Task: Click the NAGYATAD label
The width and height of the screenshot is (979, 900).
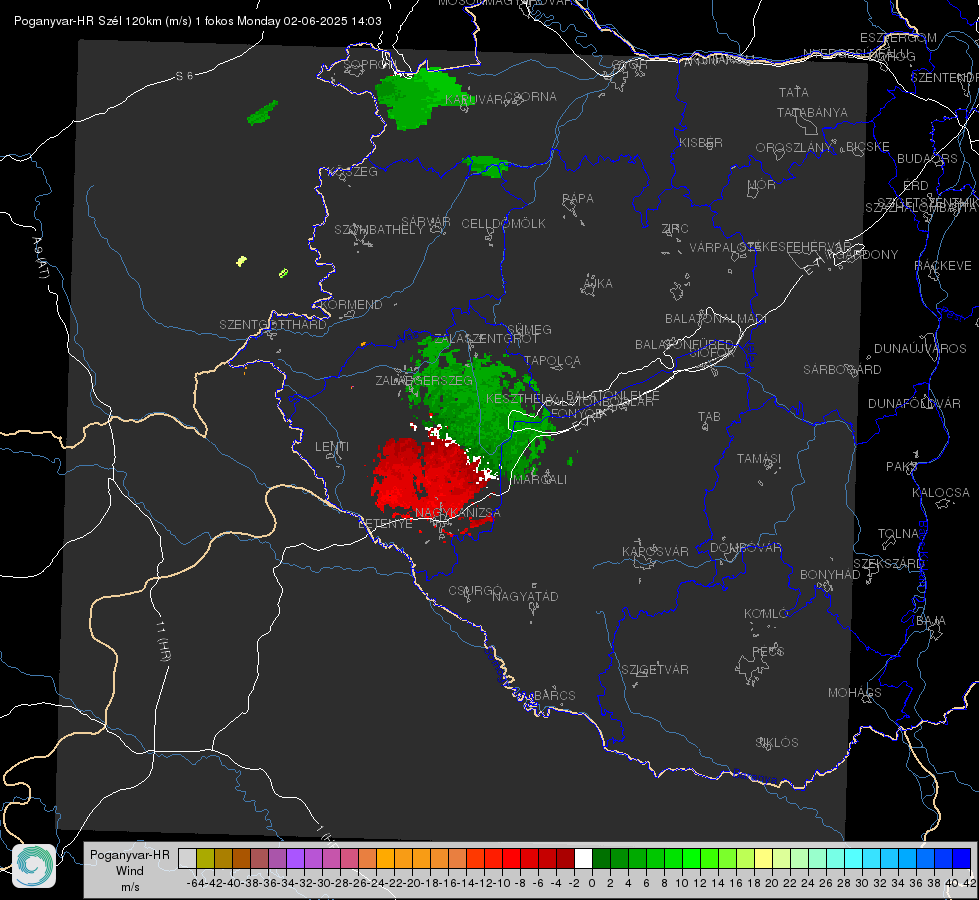Action: pyautogui.click(x=525, y=596)
